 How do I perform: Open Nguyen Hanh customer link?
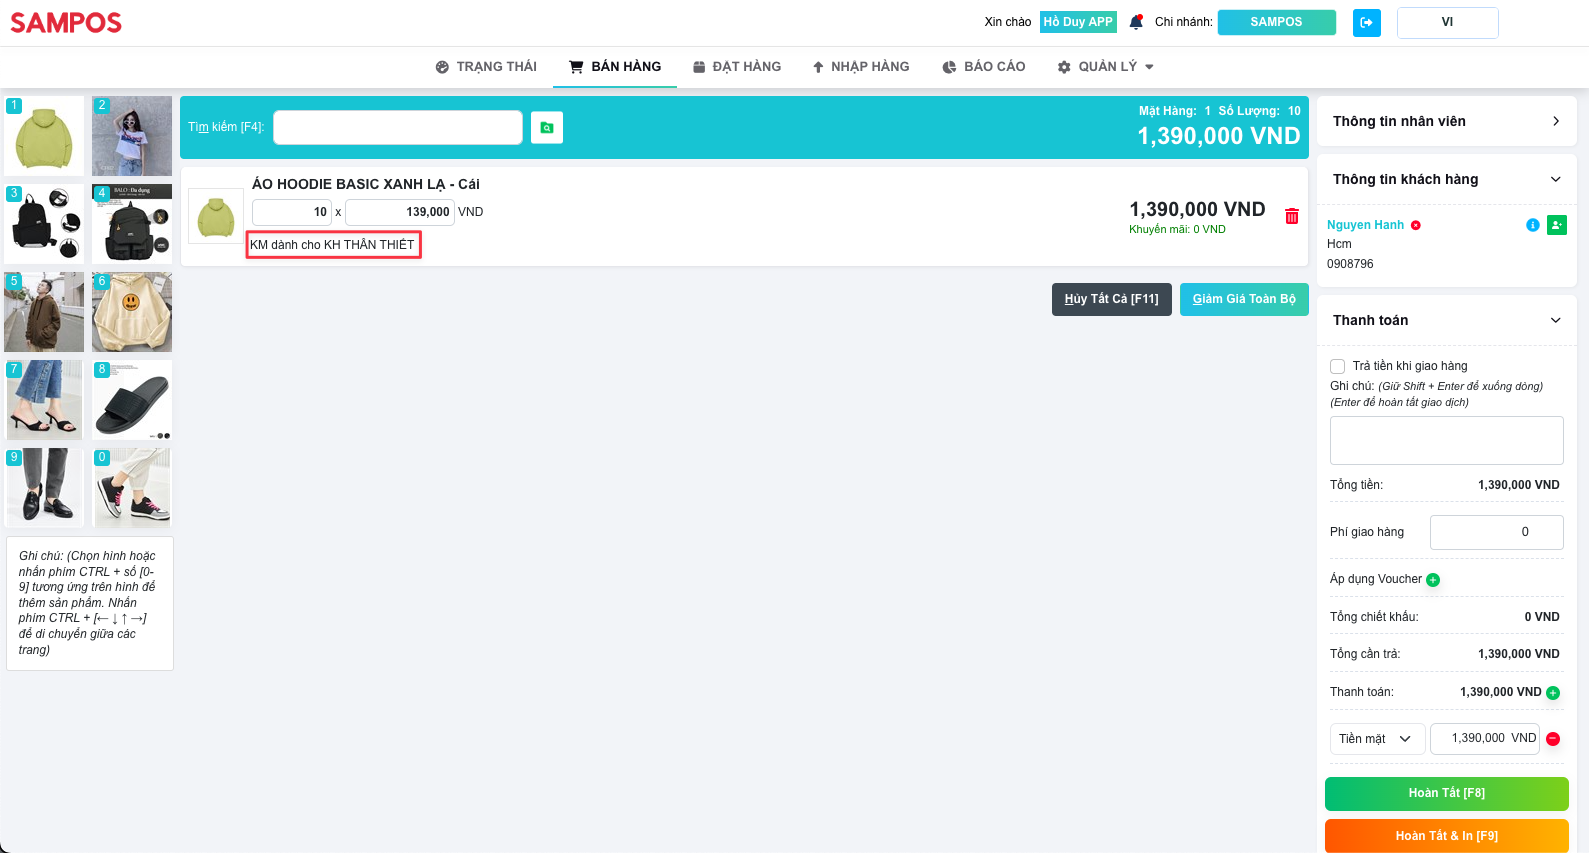pos(1365,225)
